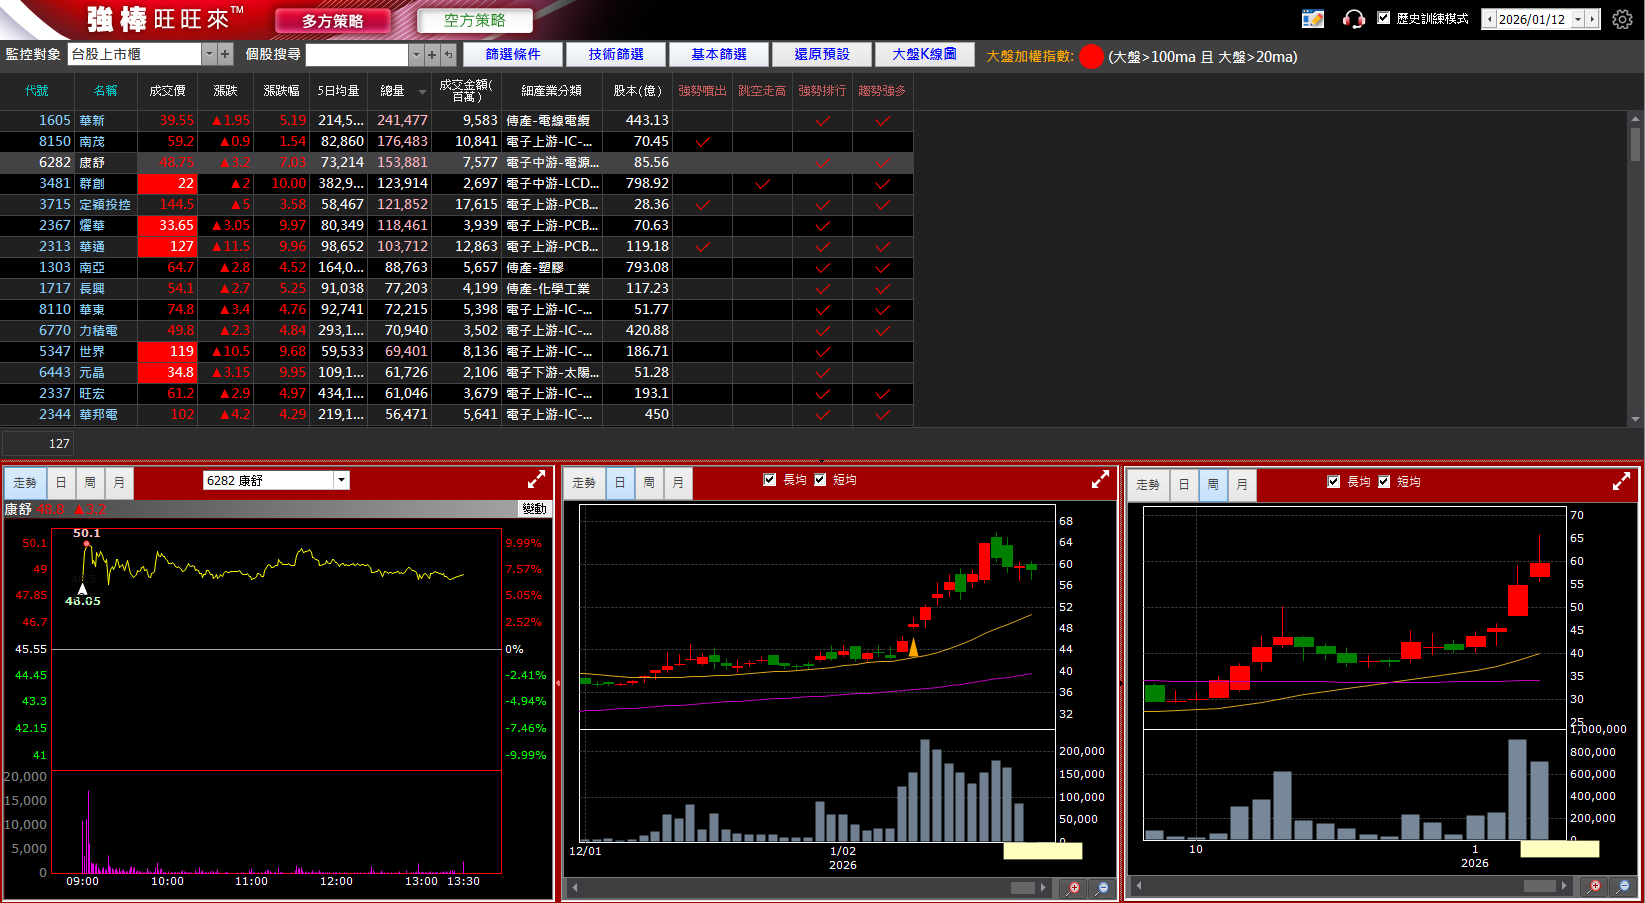Image resolution: width=1645 pixels, height=903 pixels.
Task: Open the date picker dropdown arrow
Action: pos(1578,19)
